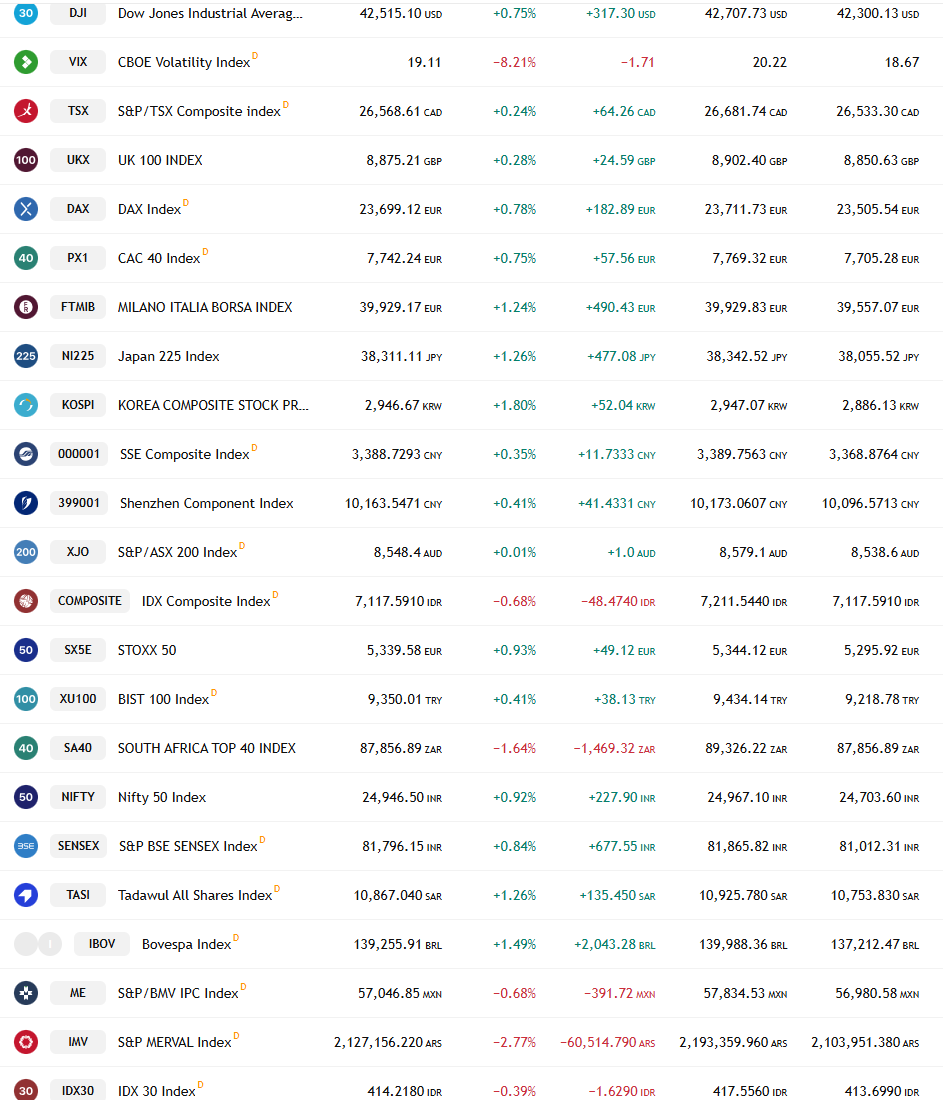Open S&P MERVAL Index link
The image size is (943, 1100).
click(175, 1042)
